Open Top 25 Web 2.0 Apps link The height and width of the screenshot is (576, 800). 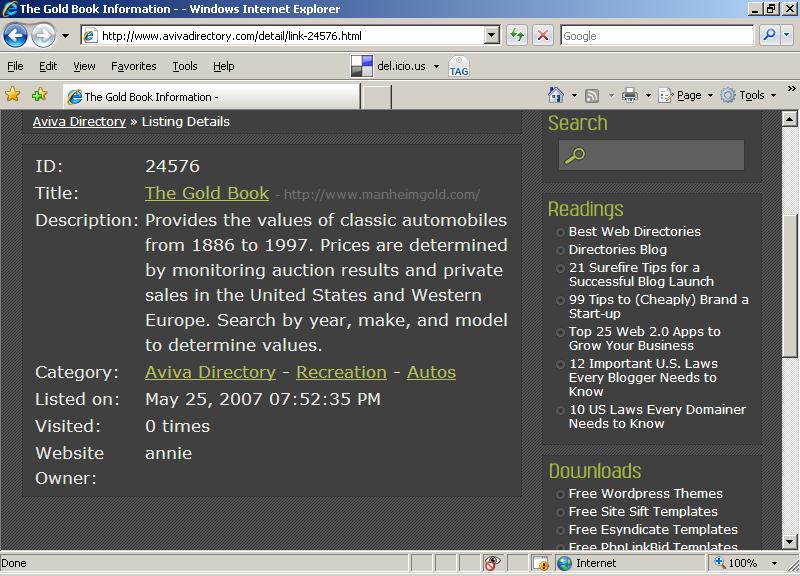(x=644, y=338)
